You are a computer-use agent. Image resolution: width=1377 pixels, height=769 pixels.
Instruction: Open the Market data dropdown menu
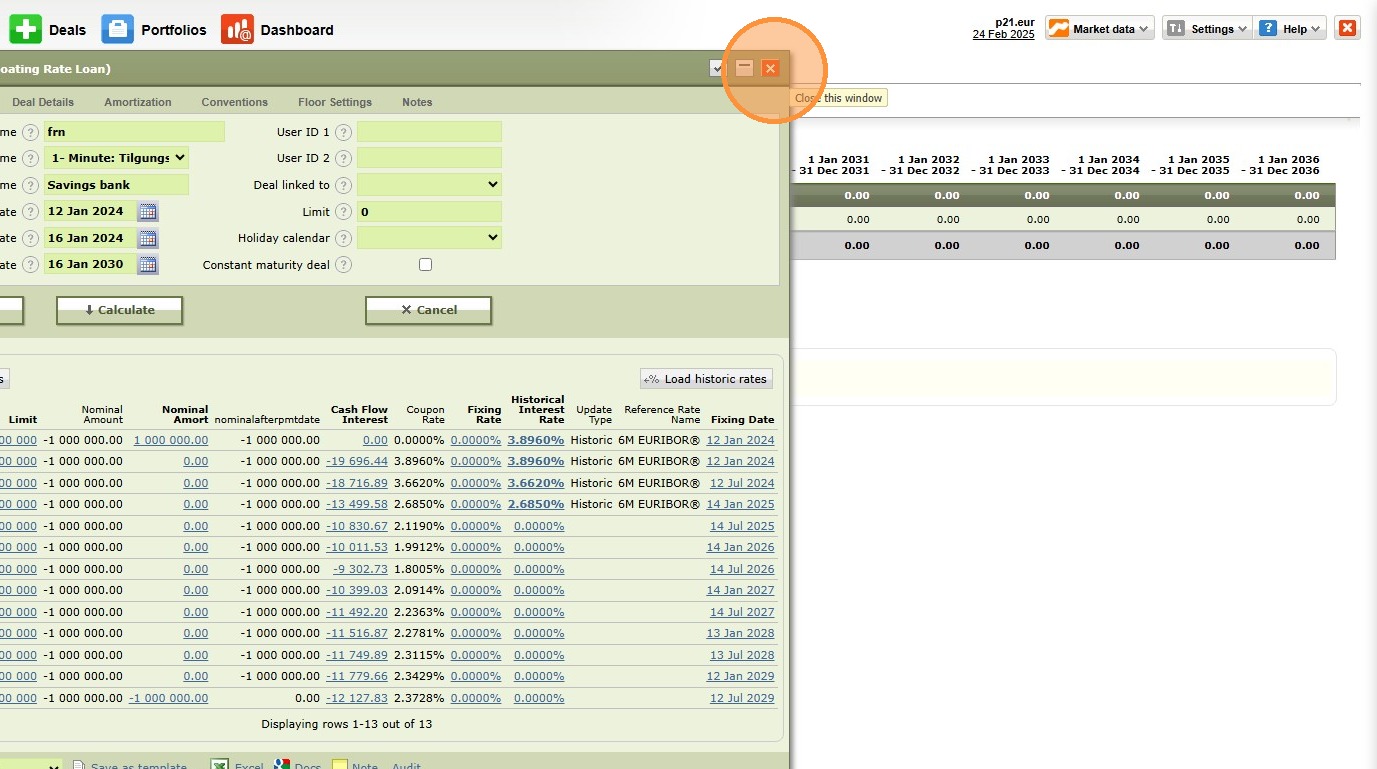click(x=1100, y=28)
